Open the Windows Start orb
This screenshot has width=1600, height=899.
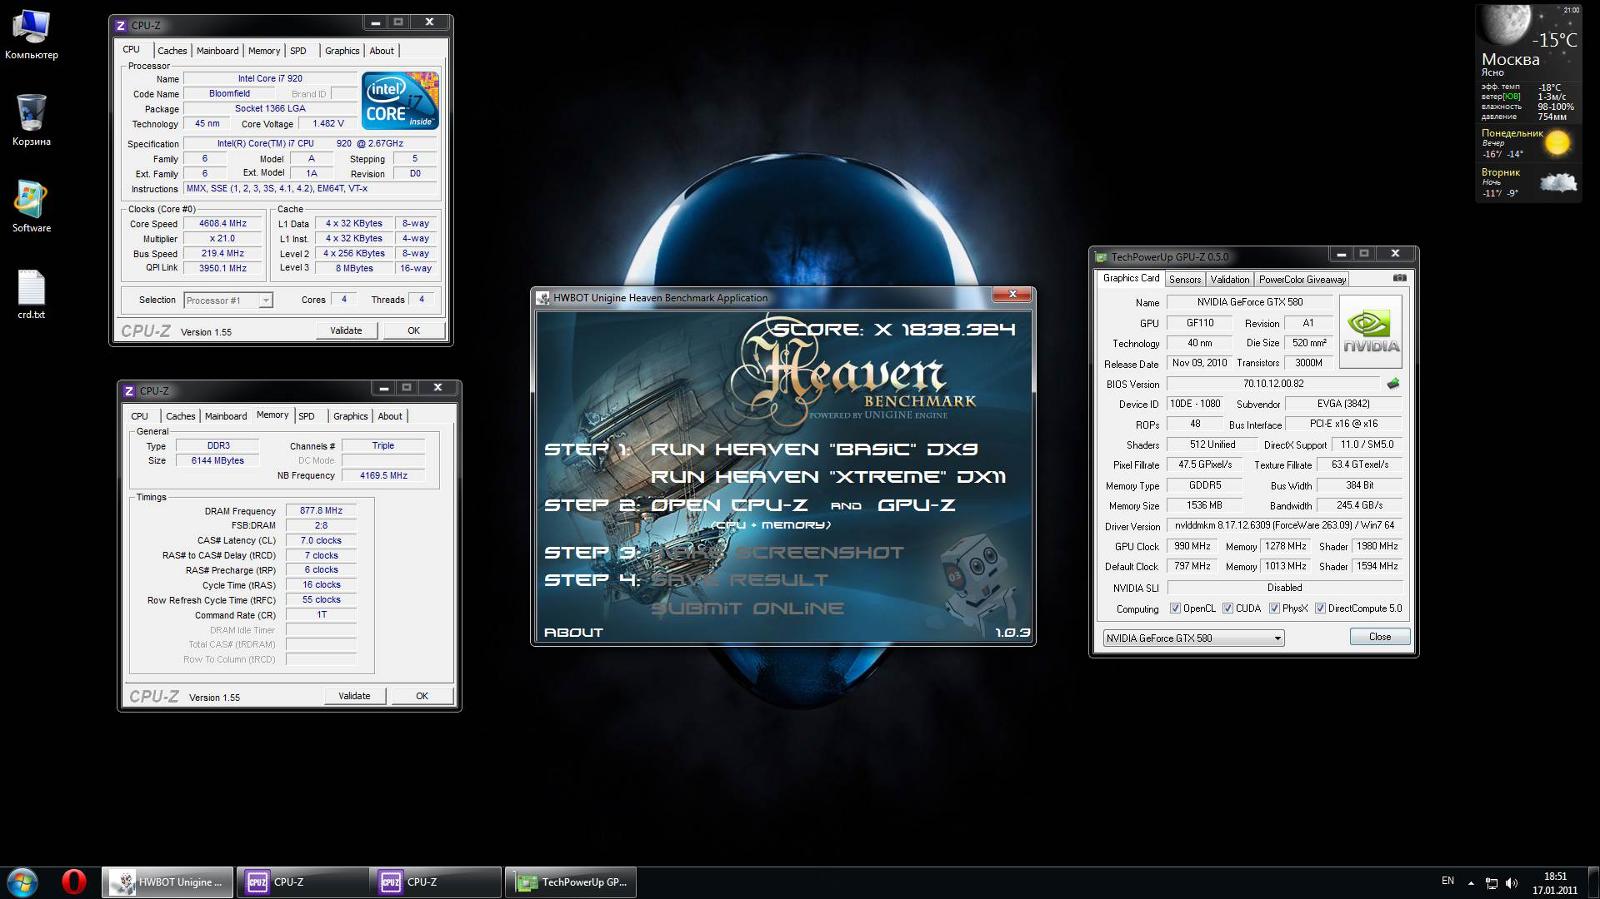click(22, 882)
